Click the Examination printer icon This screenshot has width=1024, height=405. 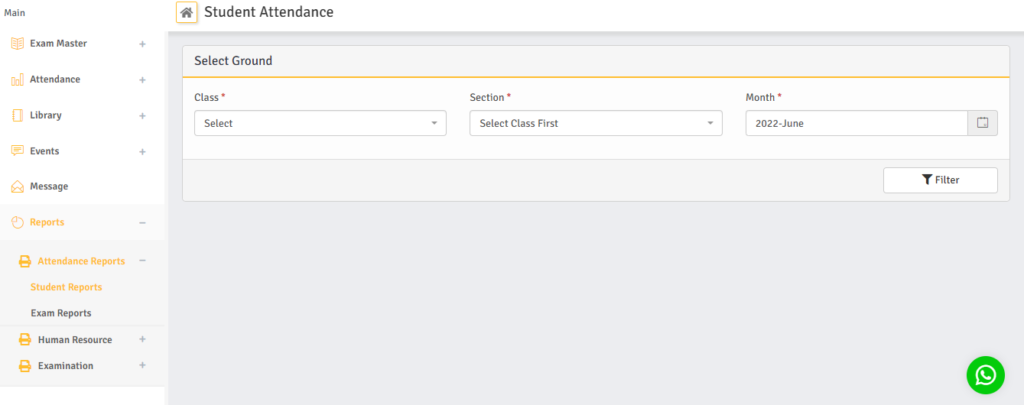[26, 366]
